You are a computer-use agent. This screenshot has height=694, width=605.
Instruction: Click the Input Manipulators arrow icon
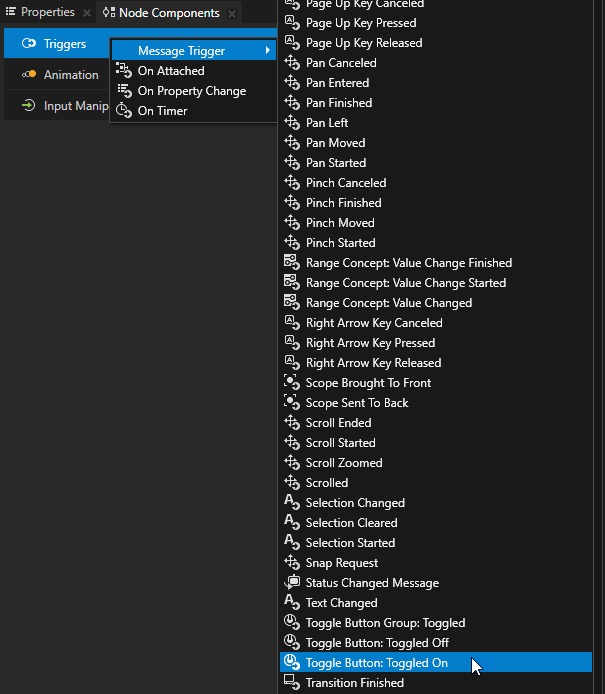[29, 105]
